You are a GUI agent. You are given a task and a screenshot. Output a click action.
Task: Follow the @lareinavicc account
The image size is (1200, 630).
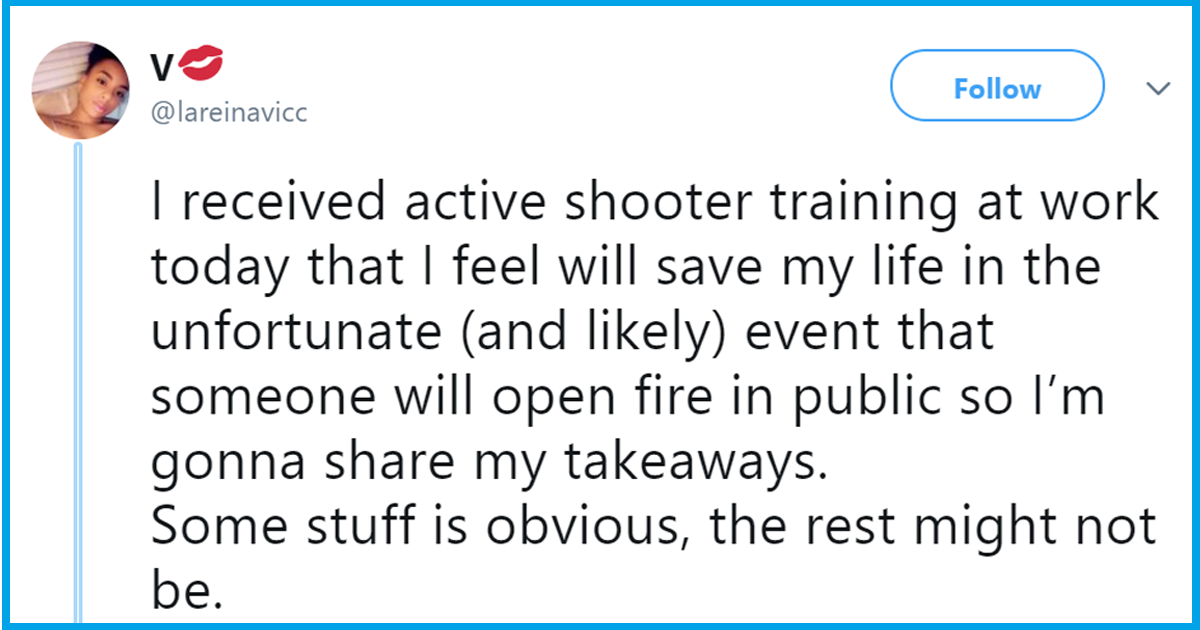997,89
